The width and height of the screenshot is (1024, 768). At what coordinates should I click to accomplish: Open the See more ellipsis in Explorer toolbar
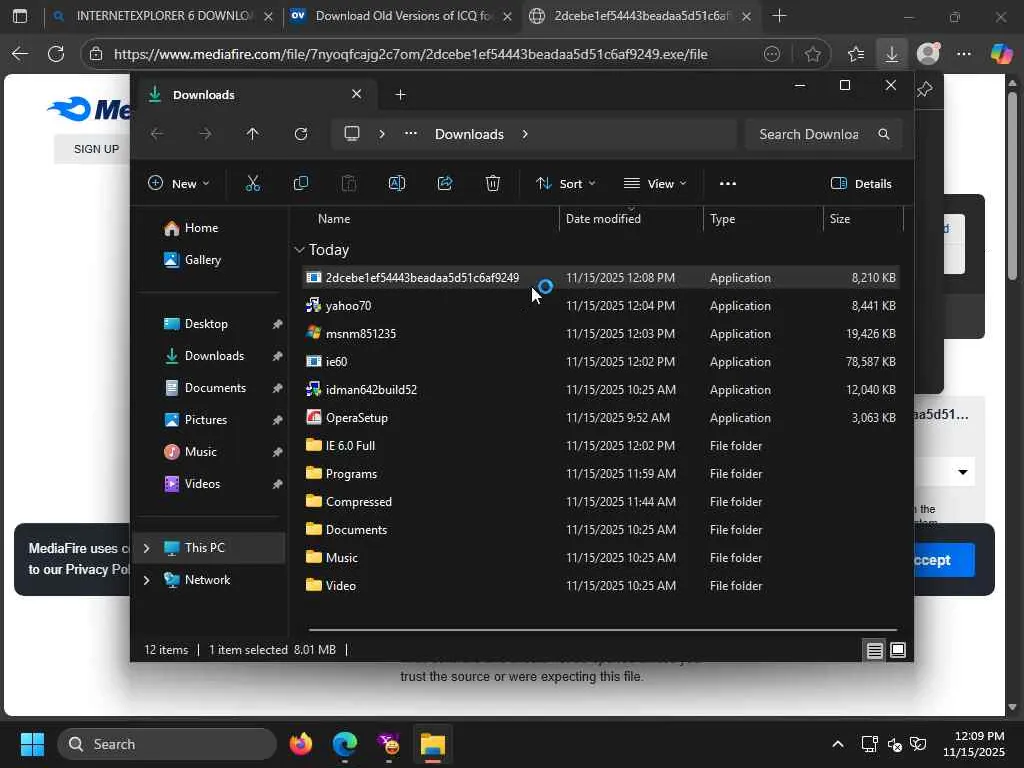point(728,184)
